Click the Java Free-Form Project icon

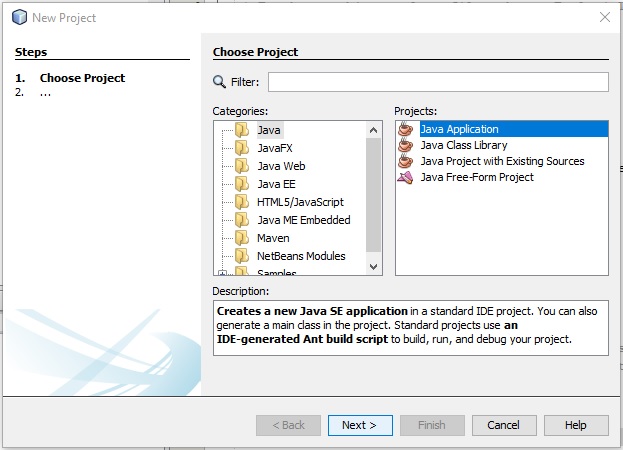[x=406, y=177]
